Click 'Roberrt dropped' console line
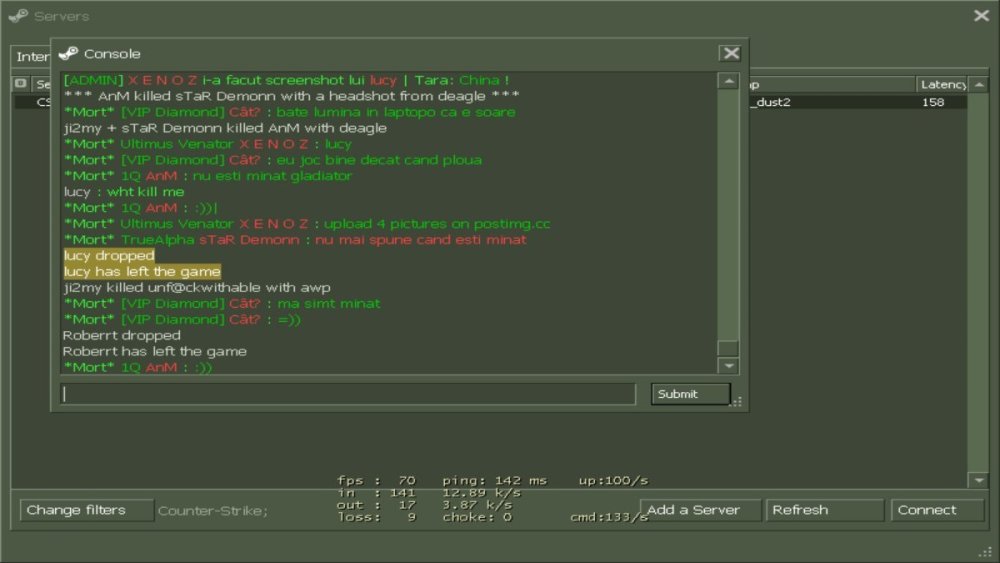Viewport: 1000px width, 563px height. pos(122,335)
